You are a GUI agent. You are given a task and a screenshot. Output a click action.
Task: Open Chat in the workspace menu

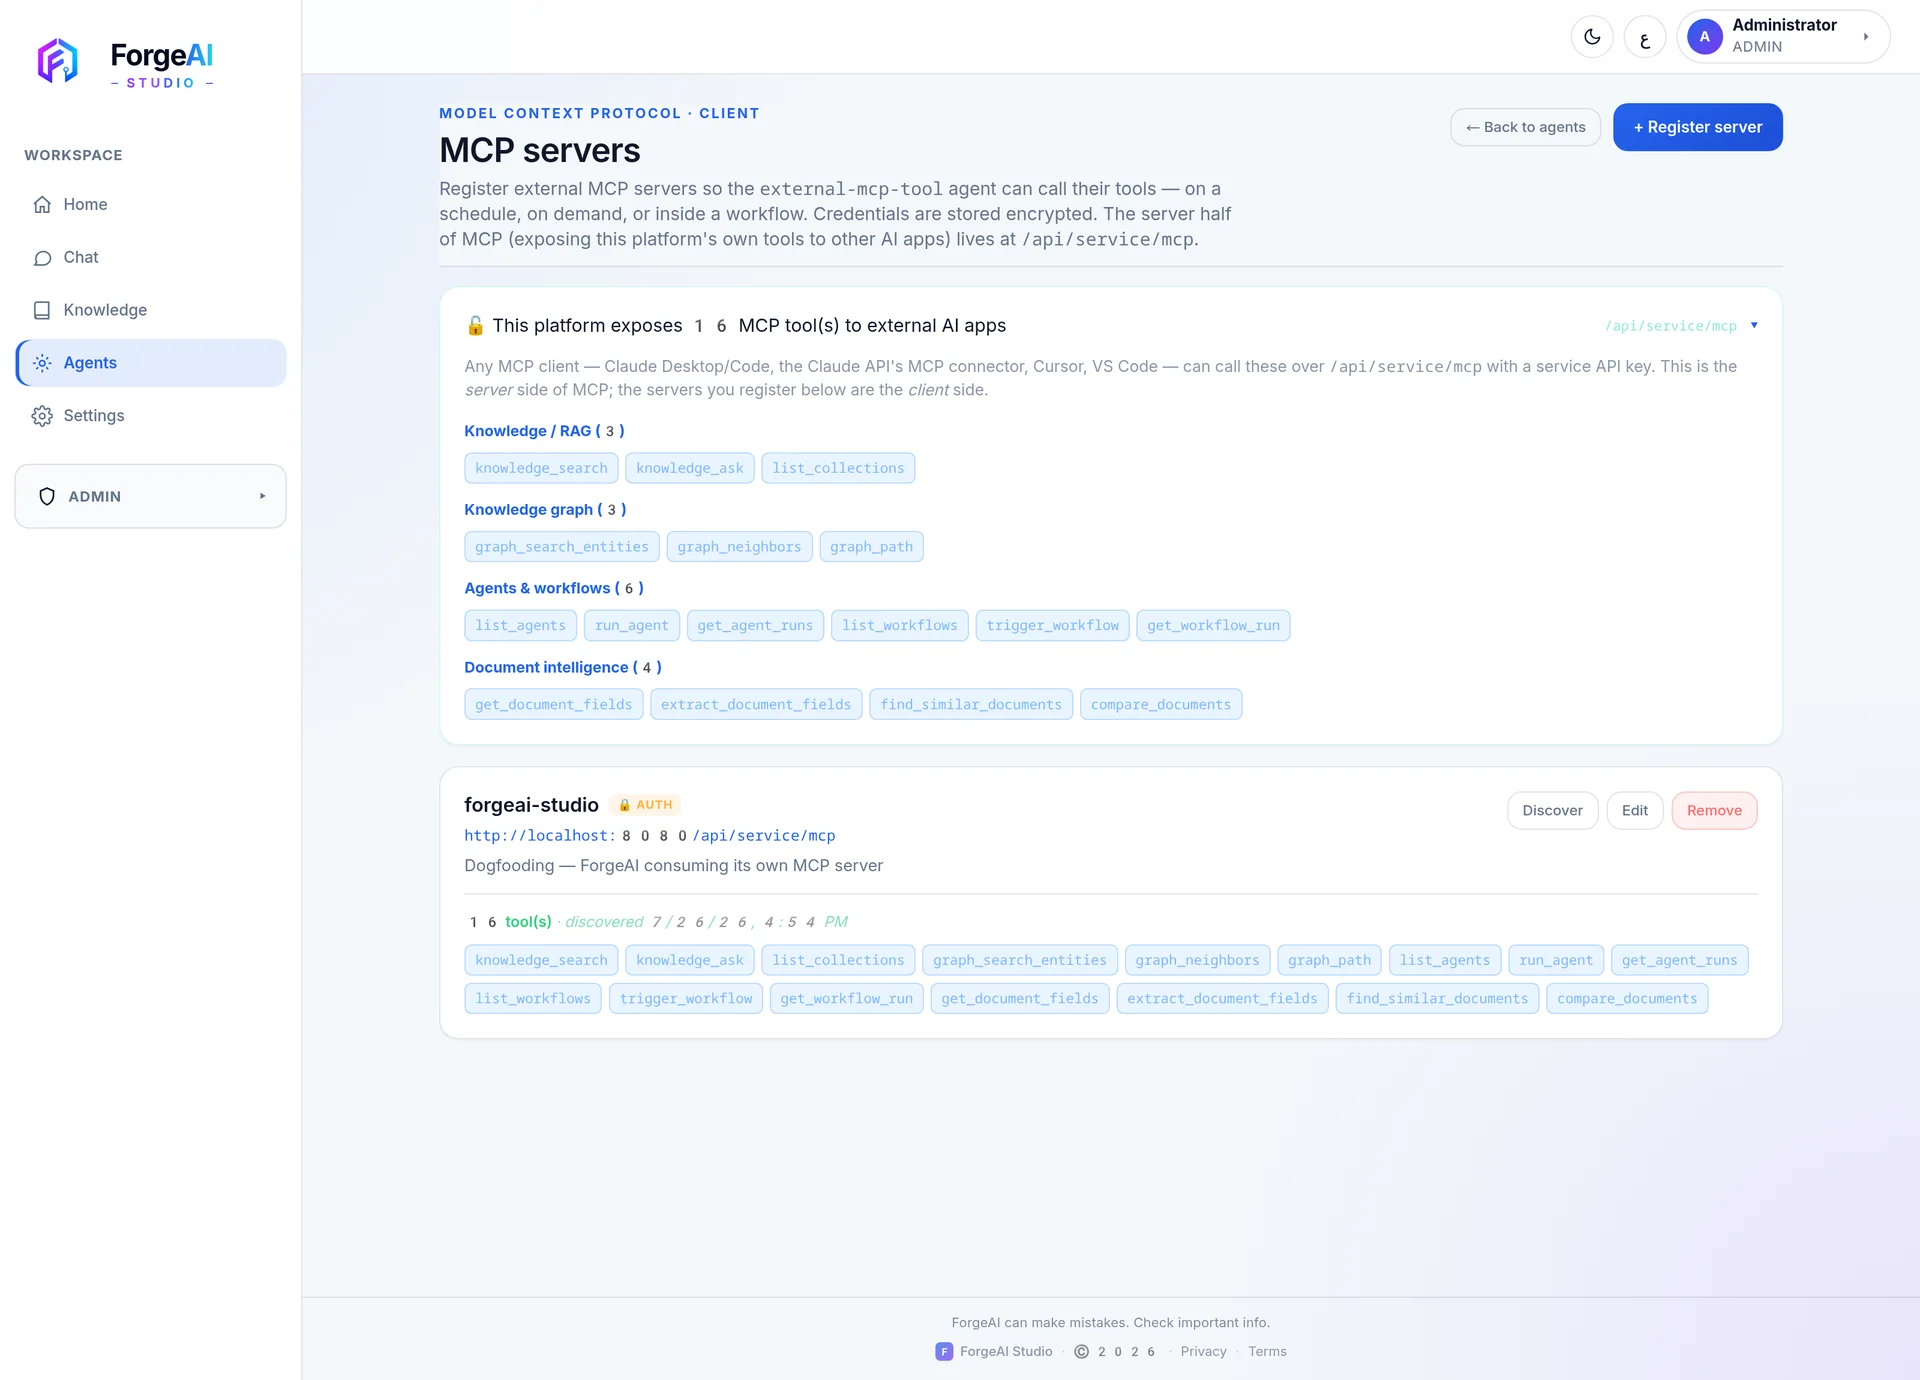(x=151, y=258)
